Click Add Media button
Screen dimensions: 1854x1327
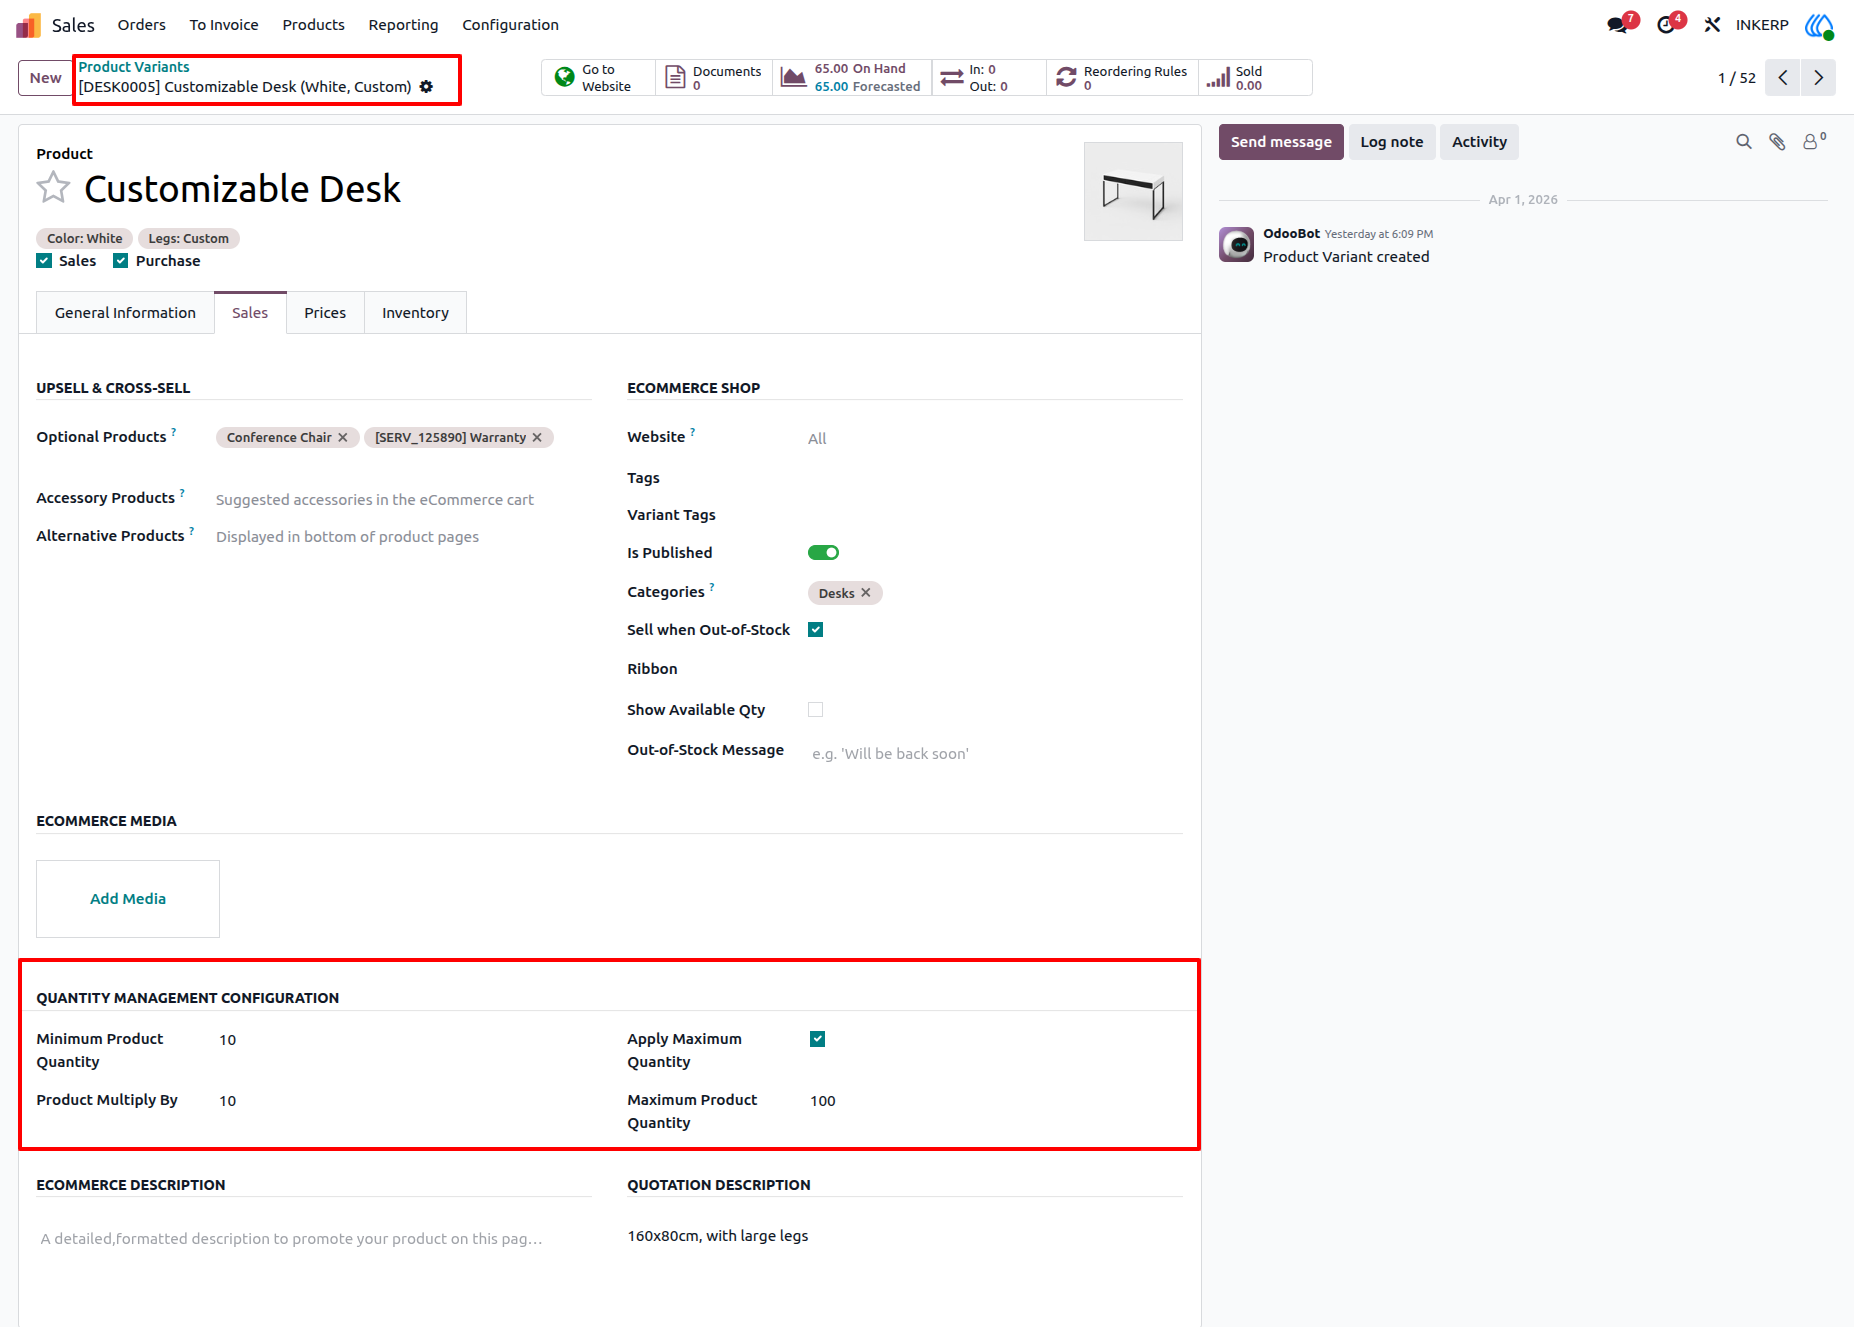tap(128, 899)
